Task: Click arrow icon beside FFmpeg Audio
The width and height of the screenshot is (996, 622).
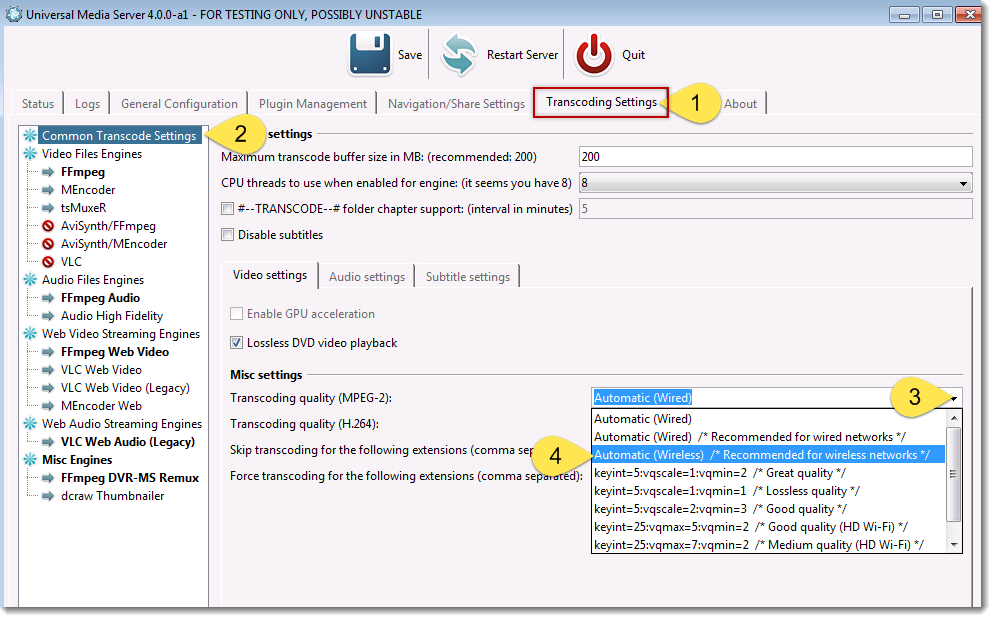Action: tap(48, 298)
